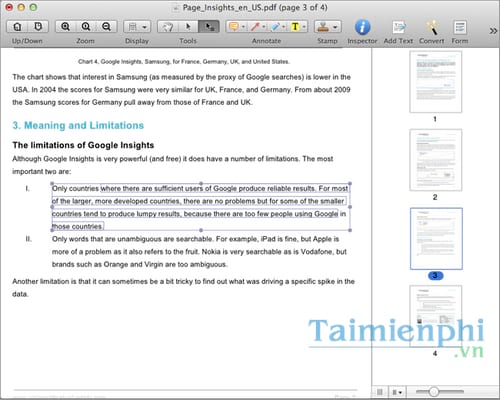Open the Display mode dropdown
The height and width of the screenshot is (400, 500).
click(137, 27)
